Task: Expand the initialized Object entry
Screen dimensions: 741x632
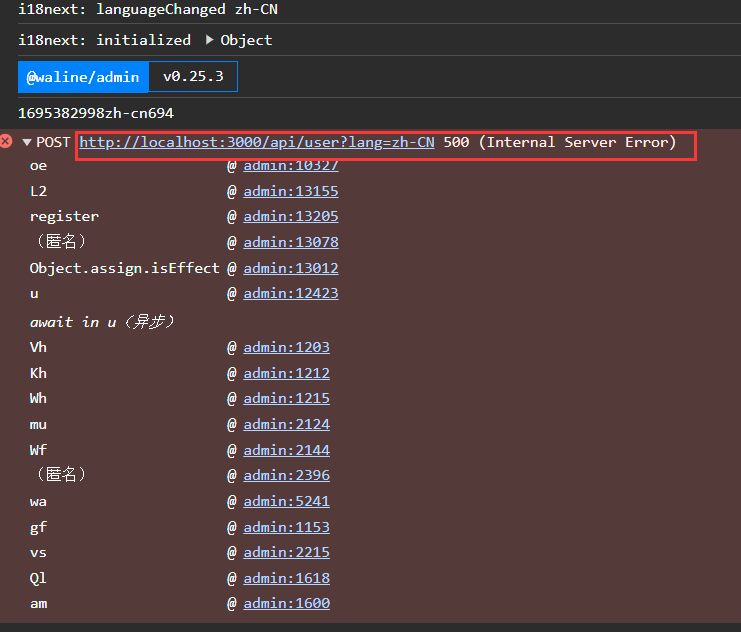Action: (210, 40)
